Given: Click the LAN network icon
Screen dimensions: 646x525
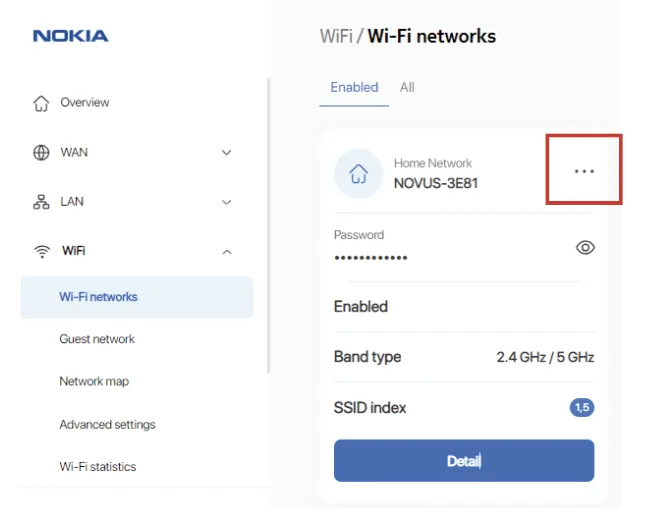Looking at the screenshot, I should tap(41, 202).
